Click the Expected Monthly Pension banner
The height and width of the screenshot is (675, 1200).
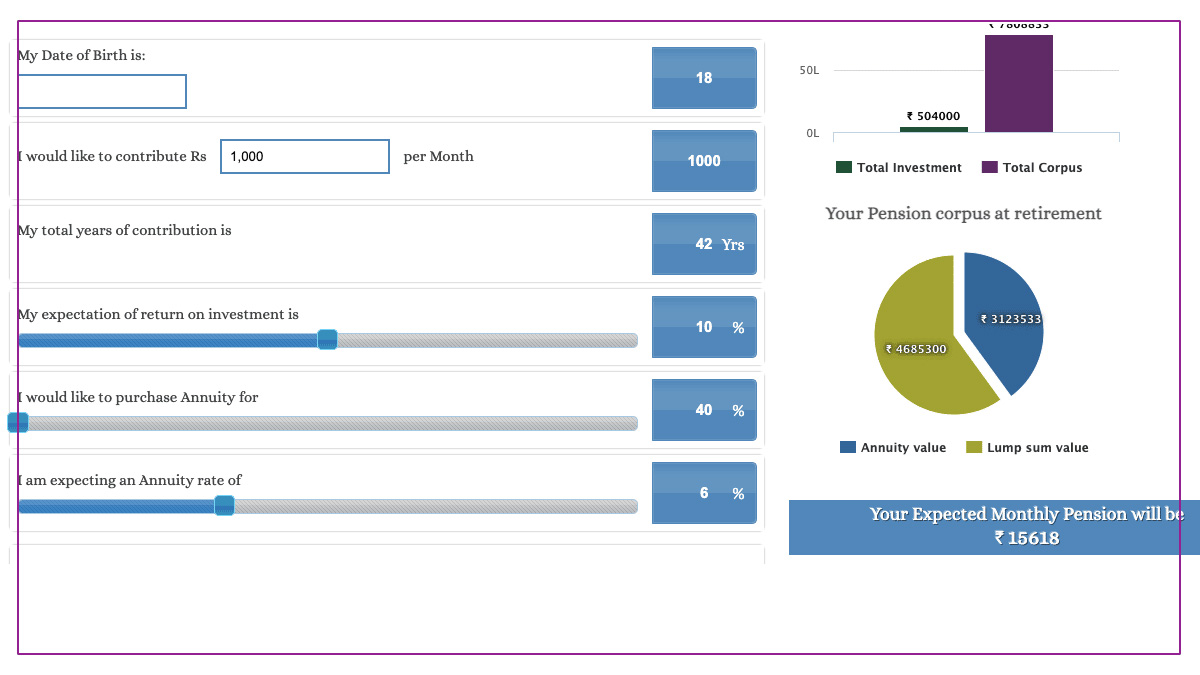[994, 527]
